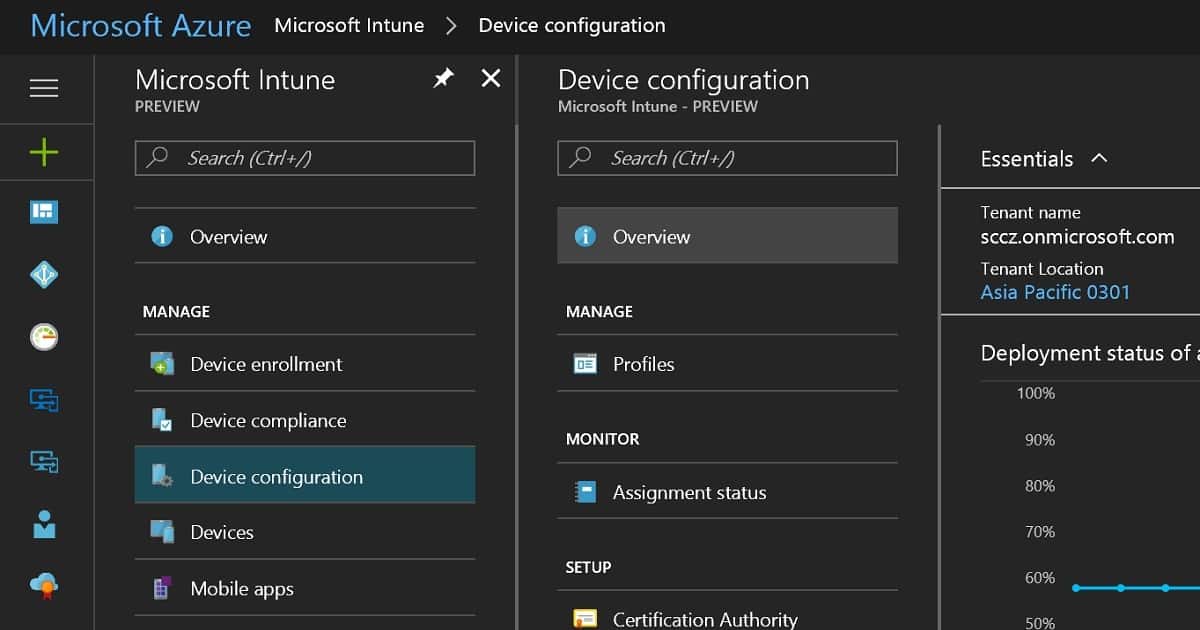The image size is (1200, 630).
Task: Close the Microsoft Intune blade
Action: [x=491, y=78]
